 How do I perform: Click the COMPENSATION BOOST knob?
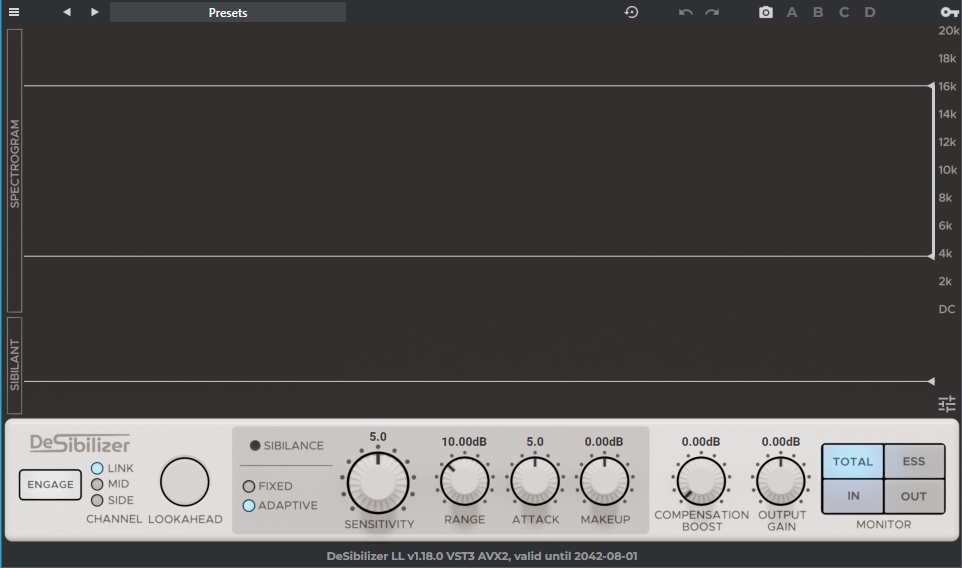click(x=701, y=482)
